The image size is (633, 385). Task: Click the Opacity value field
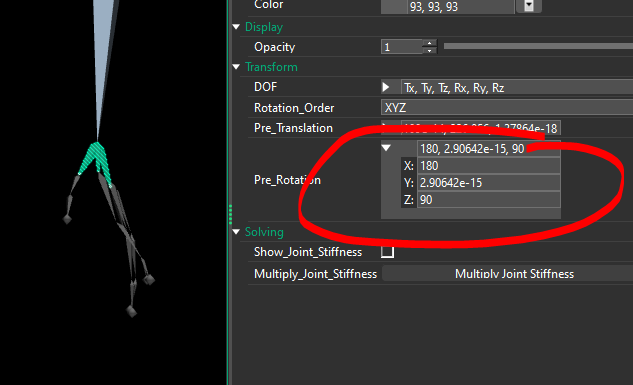pos(402,47)
